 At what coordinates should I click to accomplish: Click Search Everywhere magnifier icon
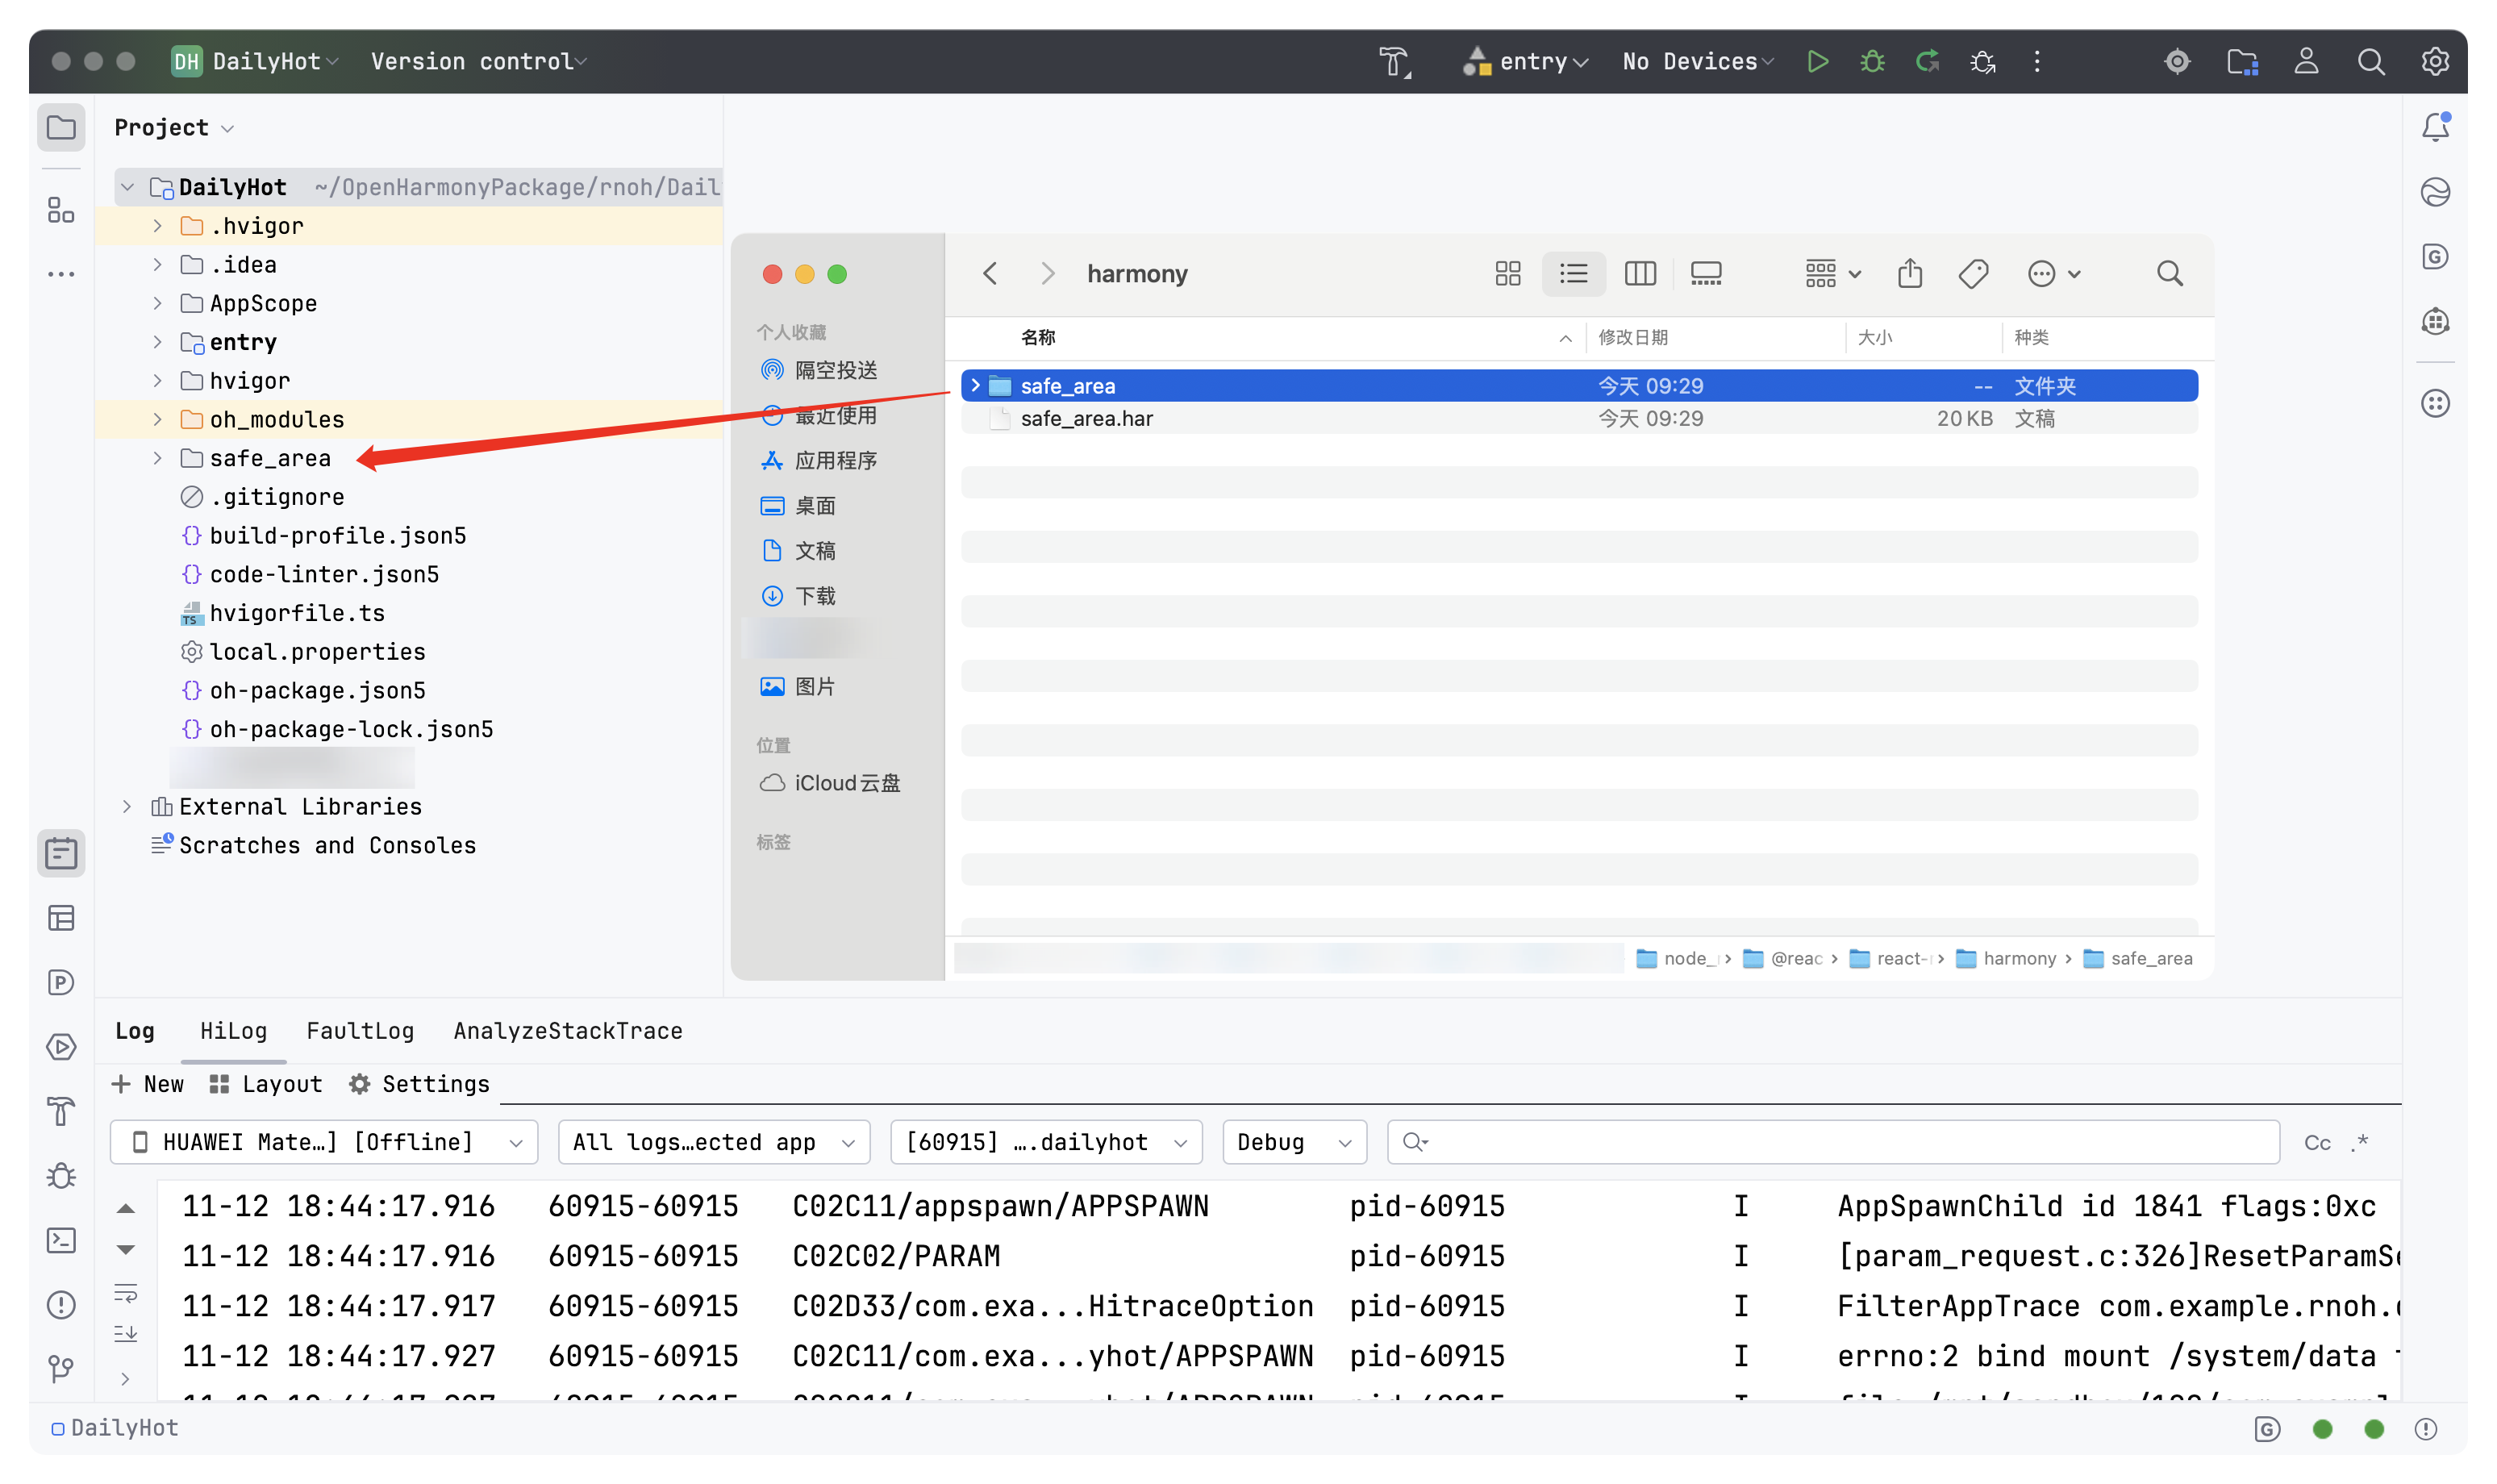tap(2370, 61)
